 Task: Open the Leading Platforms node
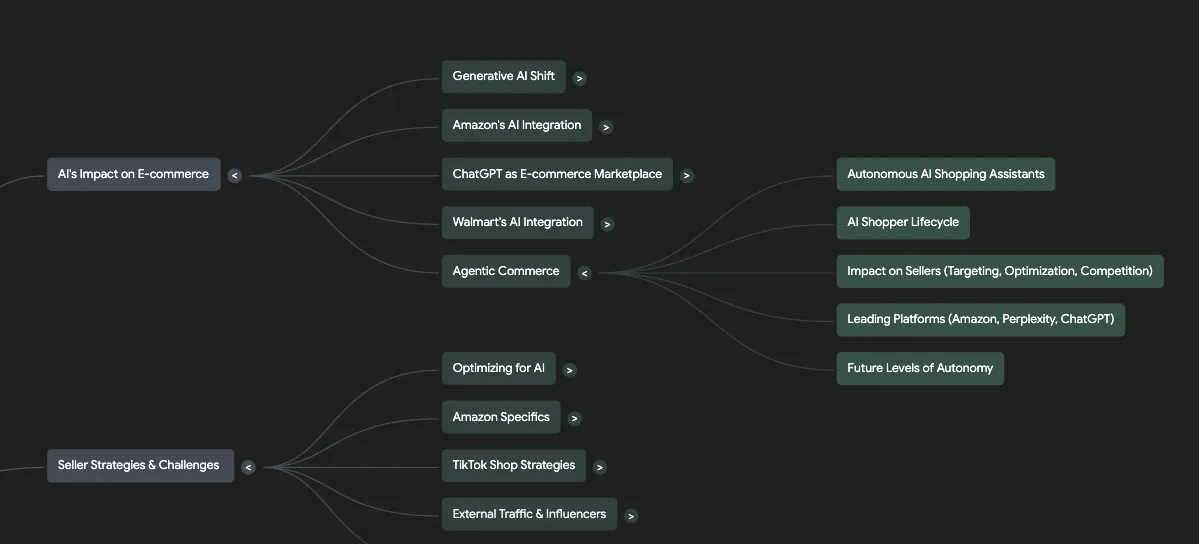[x=981, y=320]
